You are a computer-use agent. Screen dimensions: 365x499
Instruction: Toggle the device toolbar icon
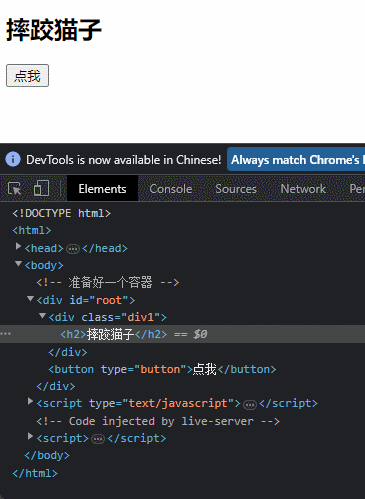[41, 188]
